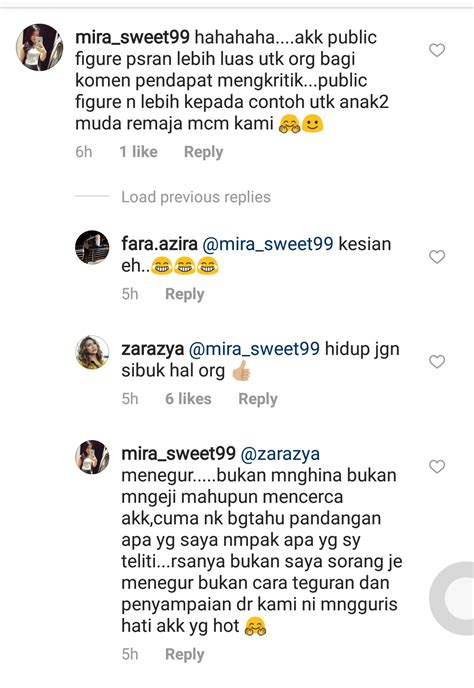The width and height of the screenshot is (474, 688).
Task: Reply to fara.azira's comment
Action: tap(185, 294)
